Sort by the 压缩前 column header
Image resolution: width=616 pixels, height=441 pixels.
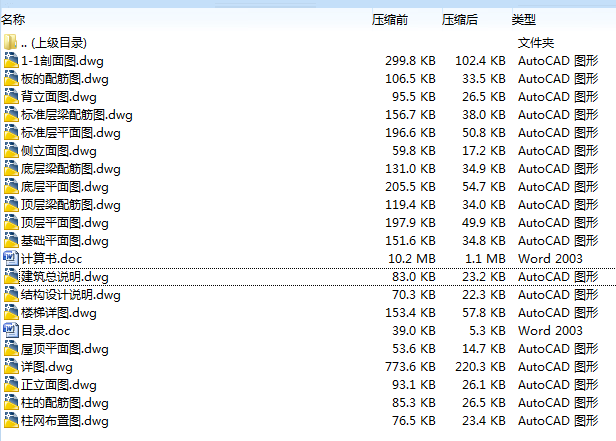click(x=390, y=20)
